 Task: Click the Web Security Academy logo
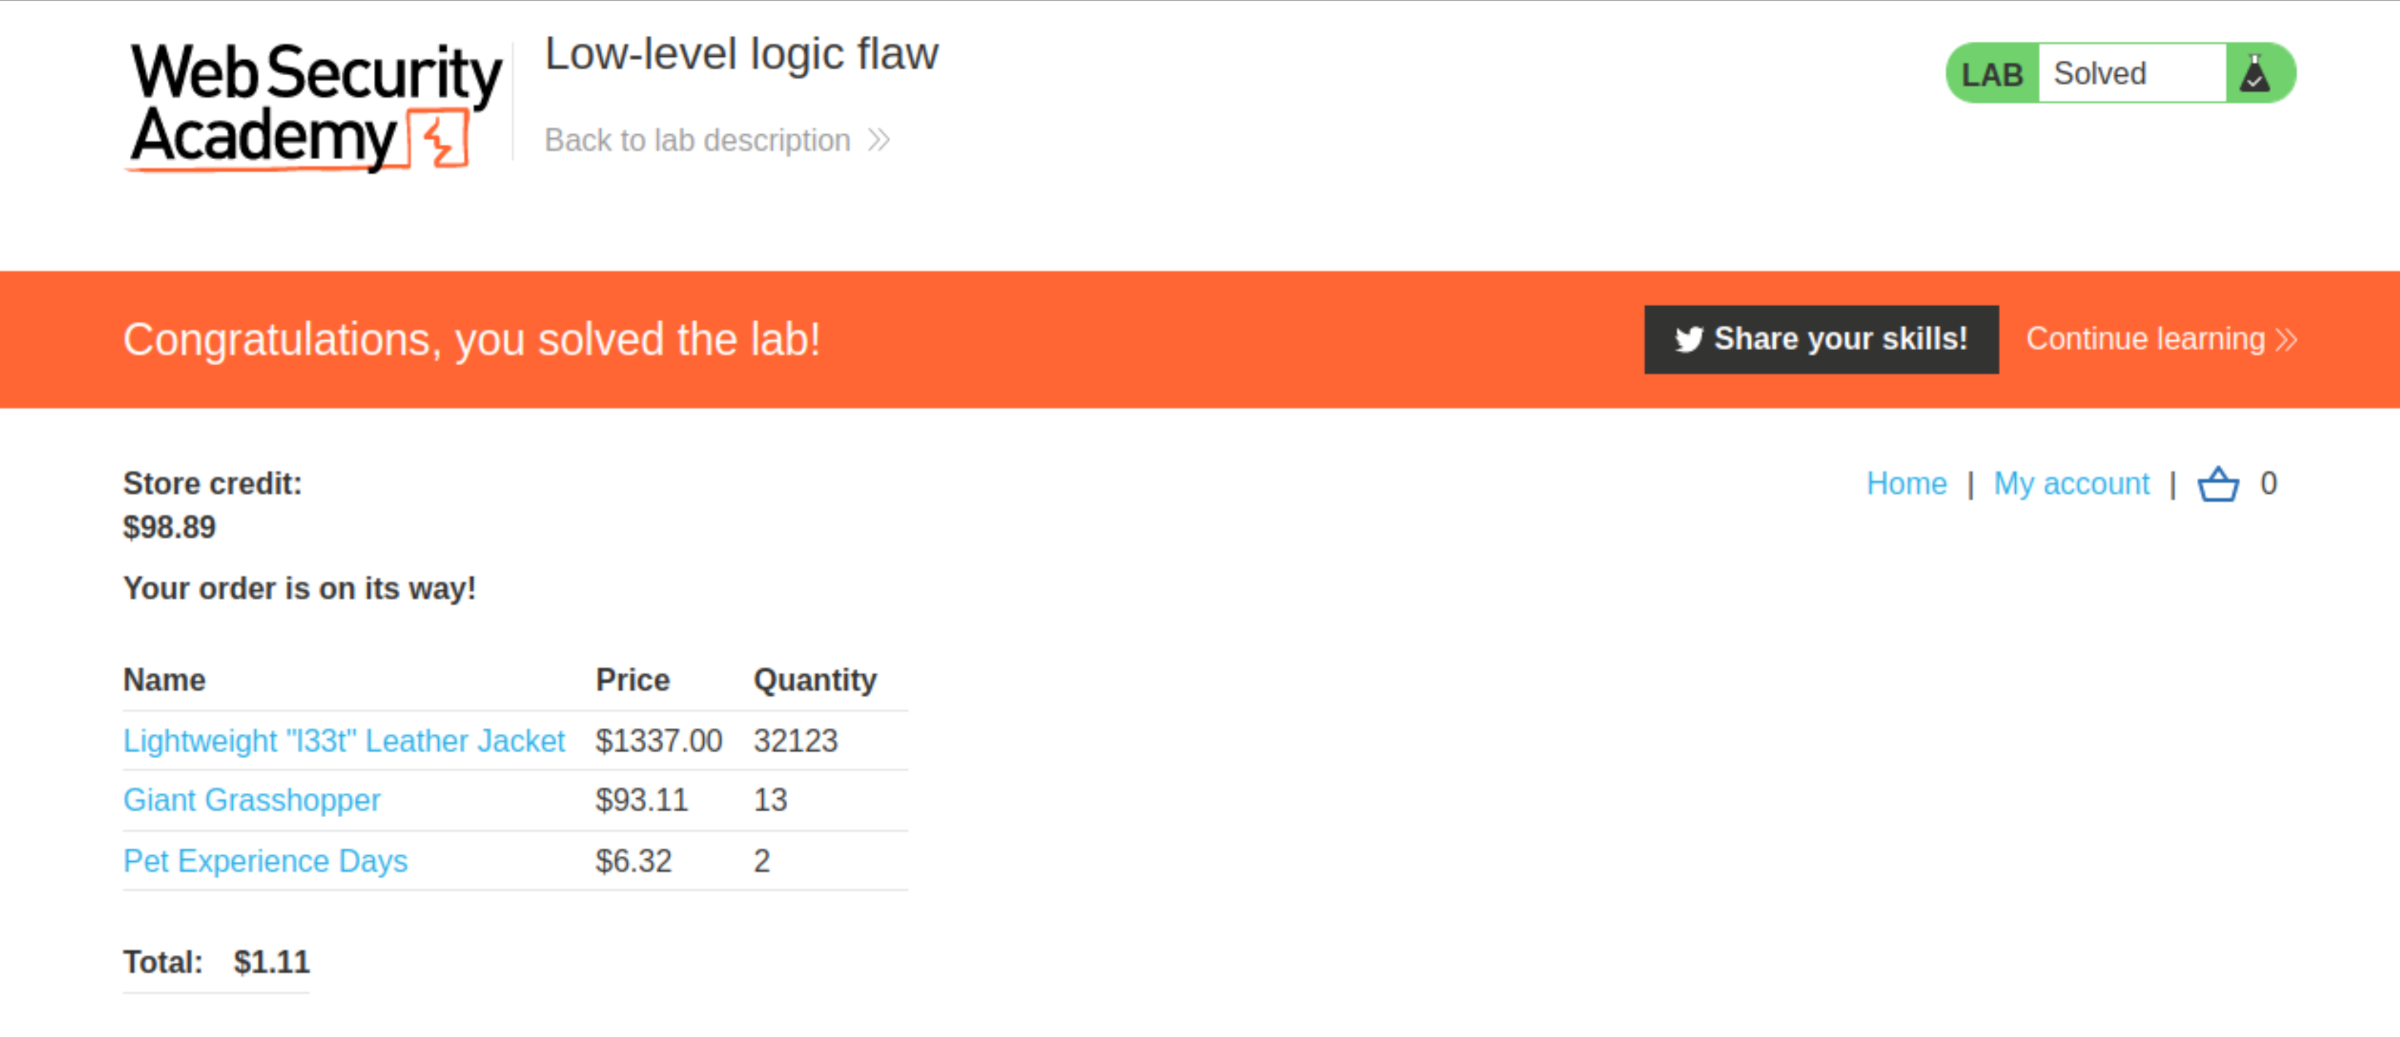click(315, 106)
